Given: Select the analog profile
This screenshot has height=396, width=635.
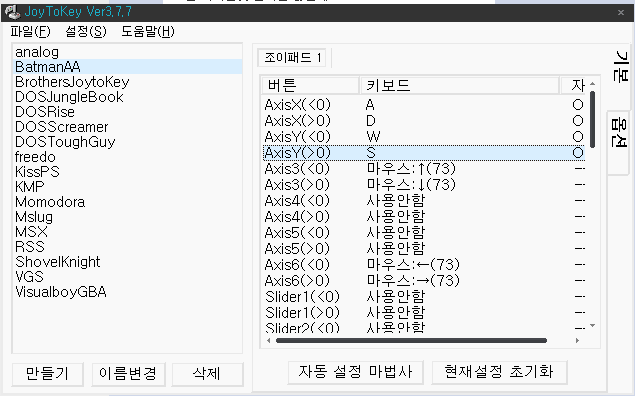Looking at the screenshot, I should 128,52.
